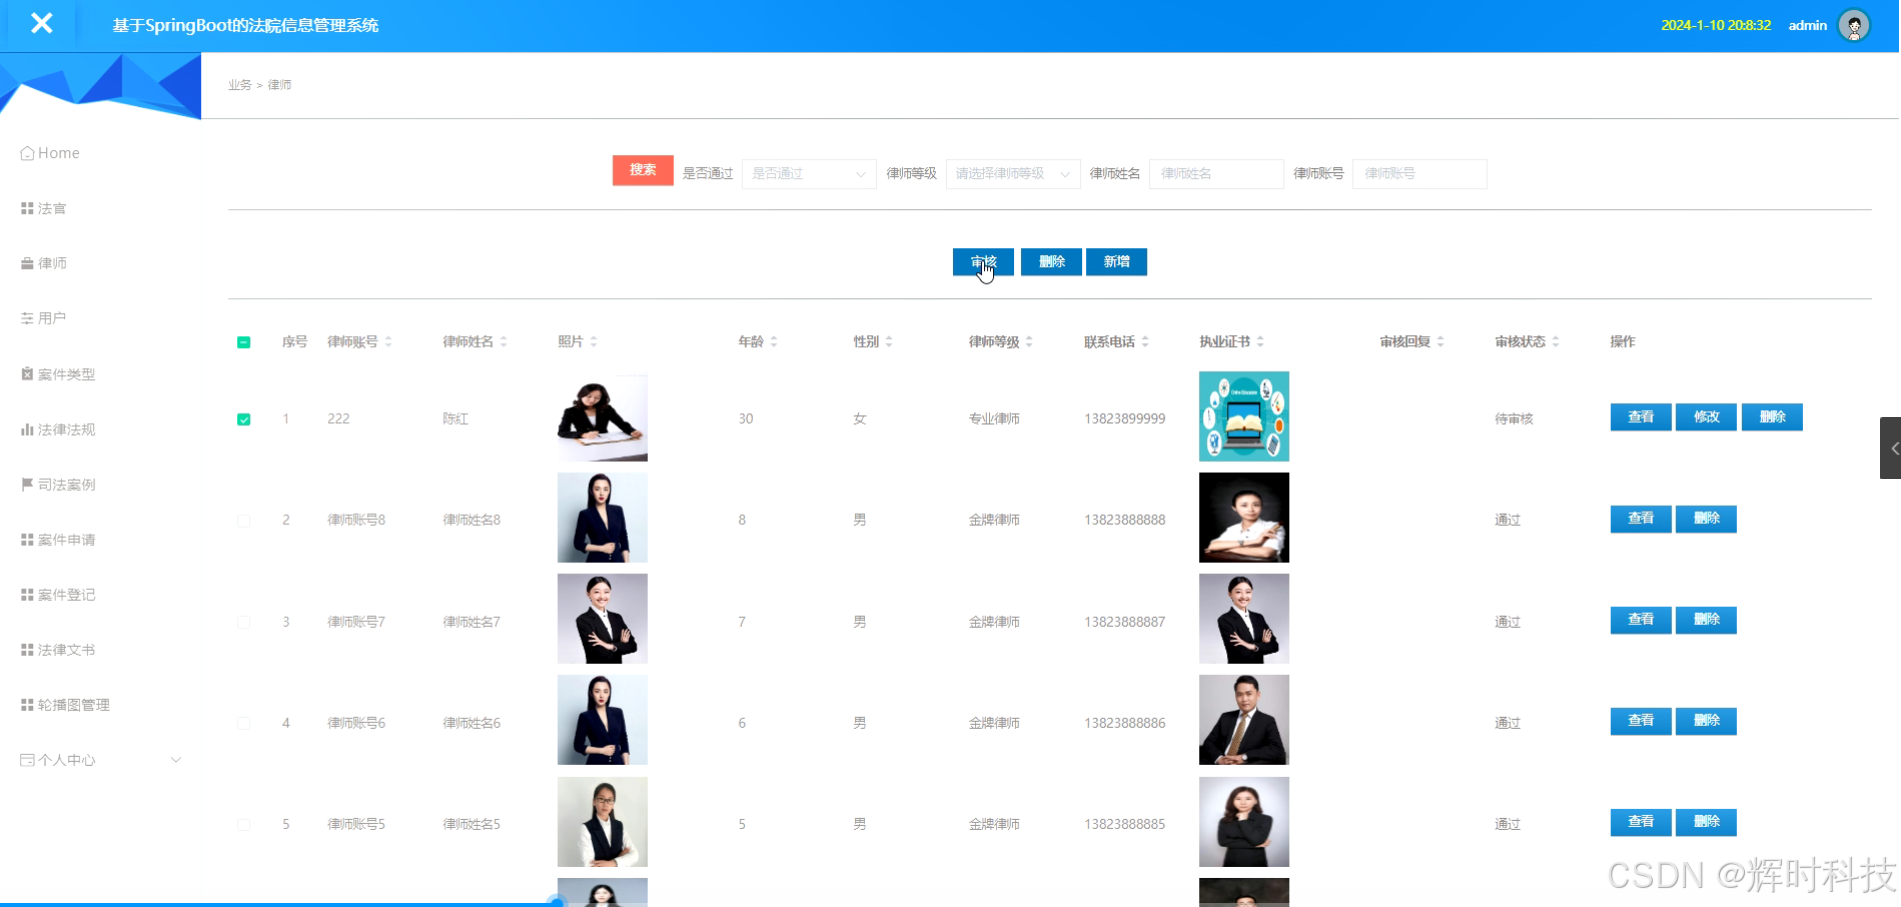1901x907 pixels.
Task: Select the 待审核 status text
Action: 1514,419
